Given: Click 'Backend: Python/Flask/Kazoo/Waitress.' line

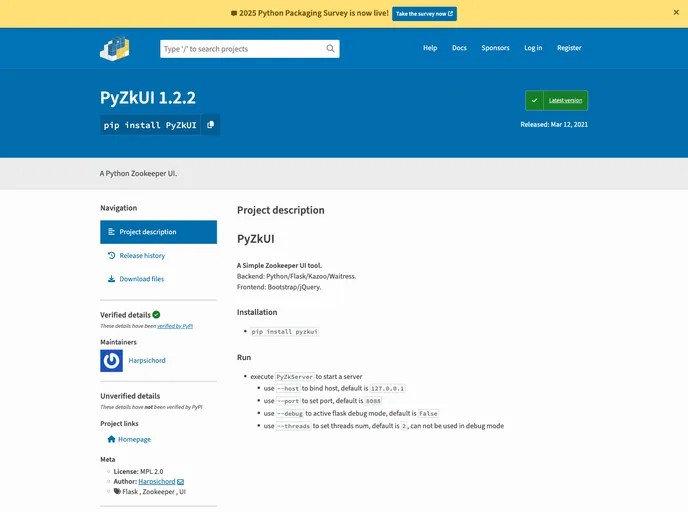Looking at the screenshot, I should coord(297,276).
